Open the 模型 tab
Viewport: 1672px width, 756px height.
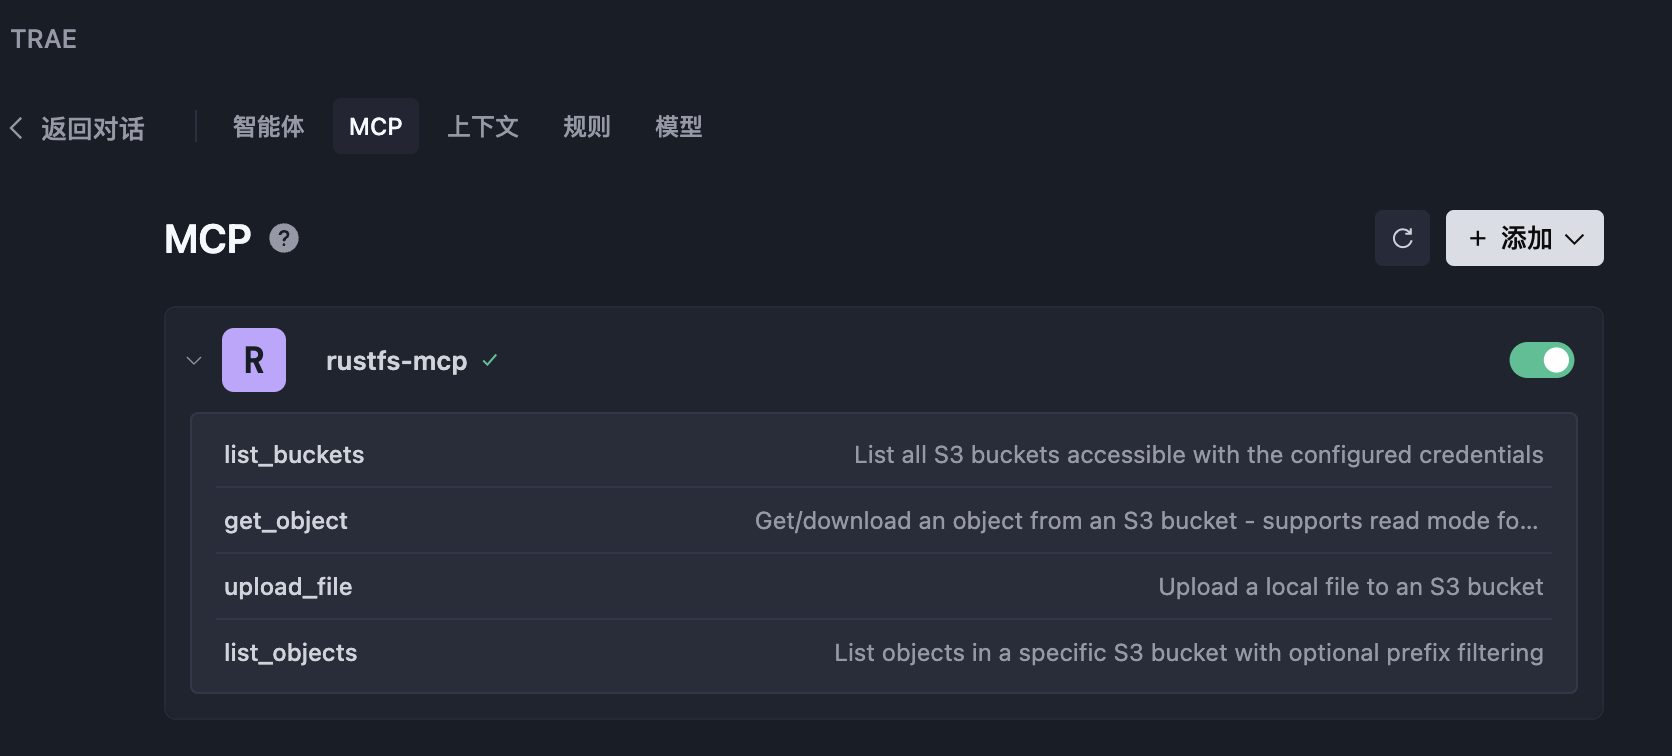coord(678,126)
